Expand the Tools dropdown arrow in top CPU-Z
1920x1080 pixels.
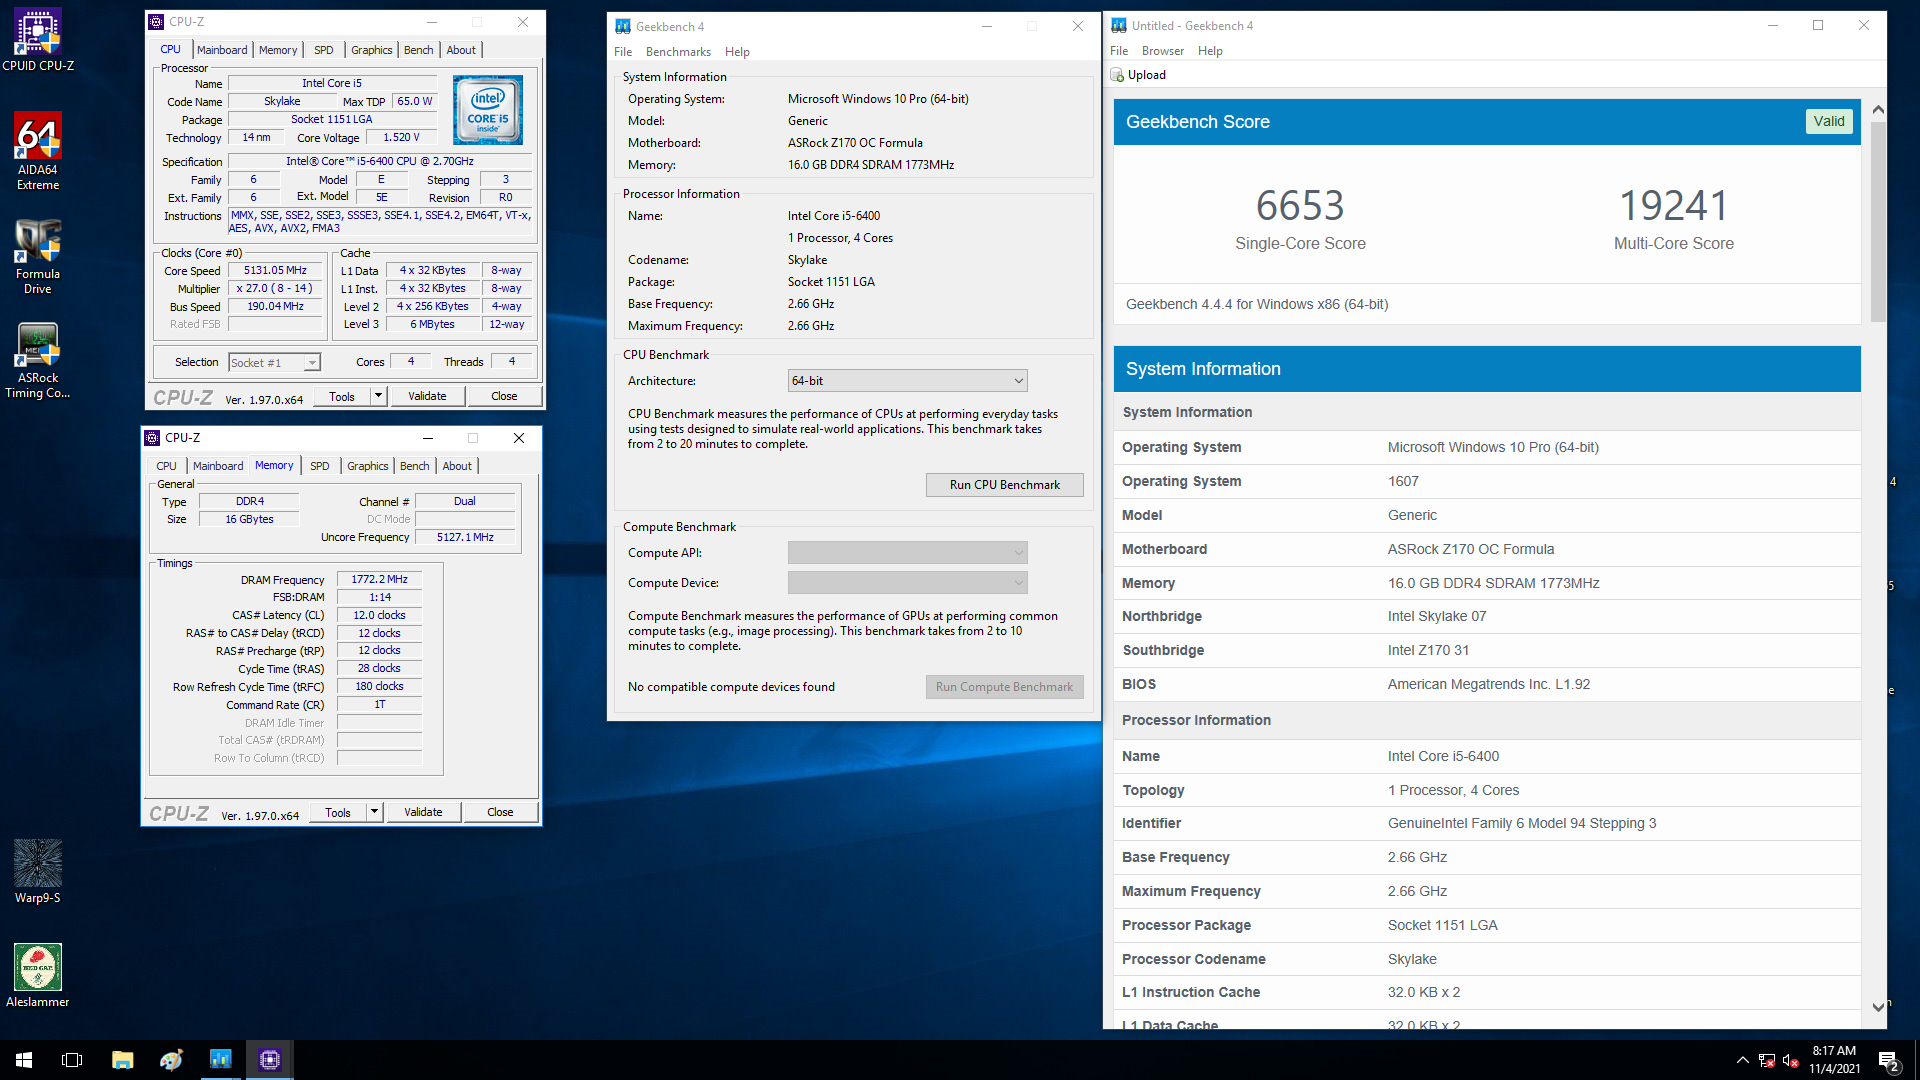click(378, 396)
